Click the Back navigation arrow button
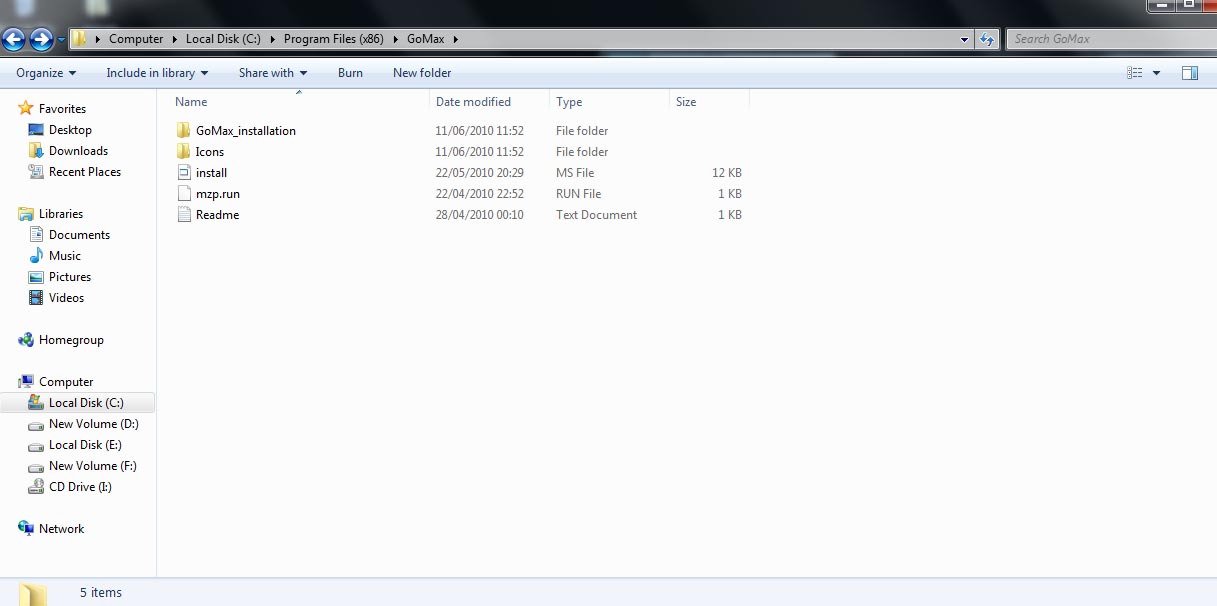1217x606 pixels. click(x=14, y=39)
